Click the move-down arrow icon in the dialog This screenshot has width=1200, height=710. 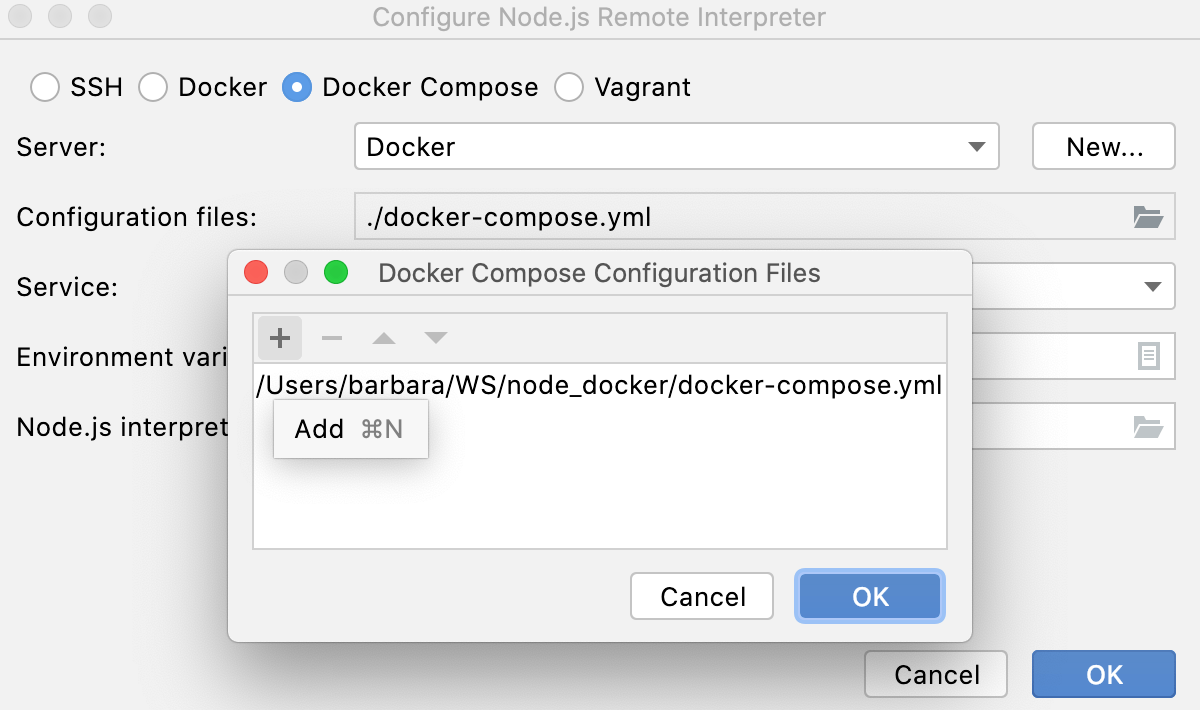pos(436,338)
